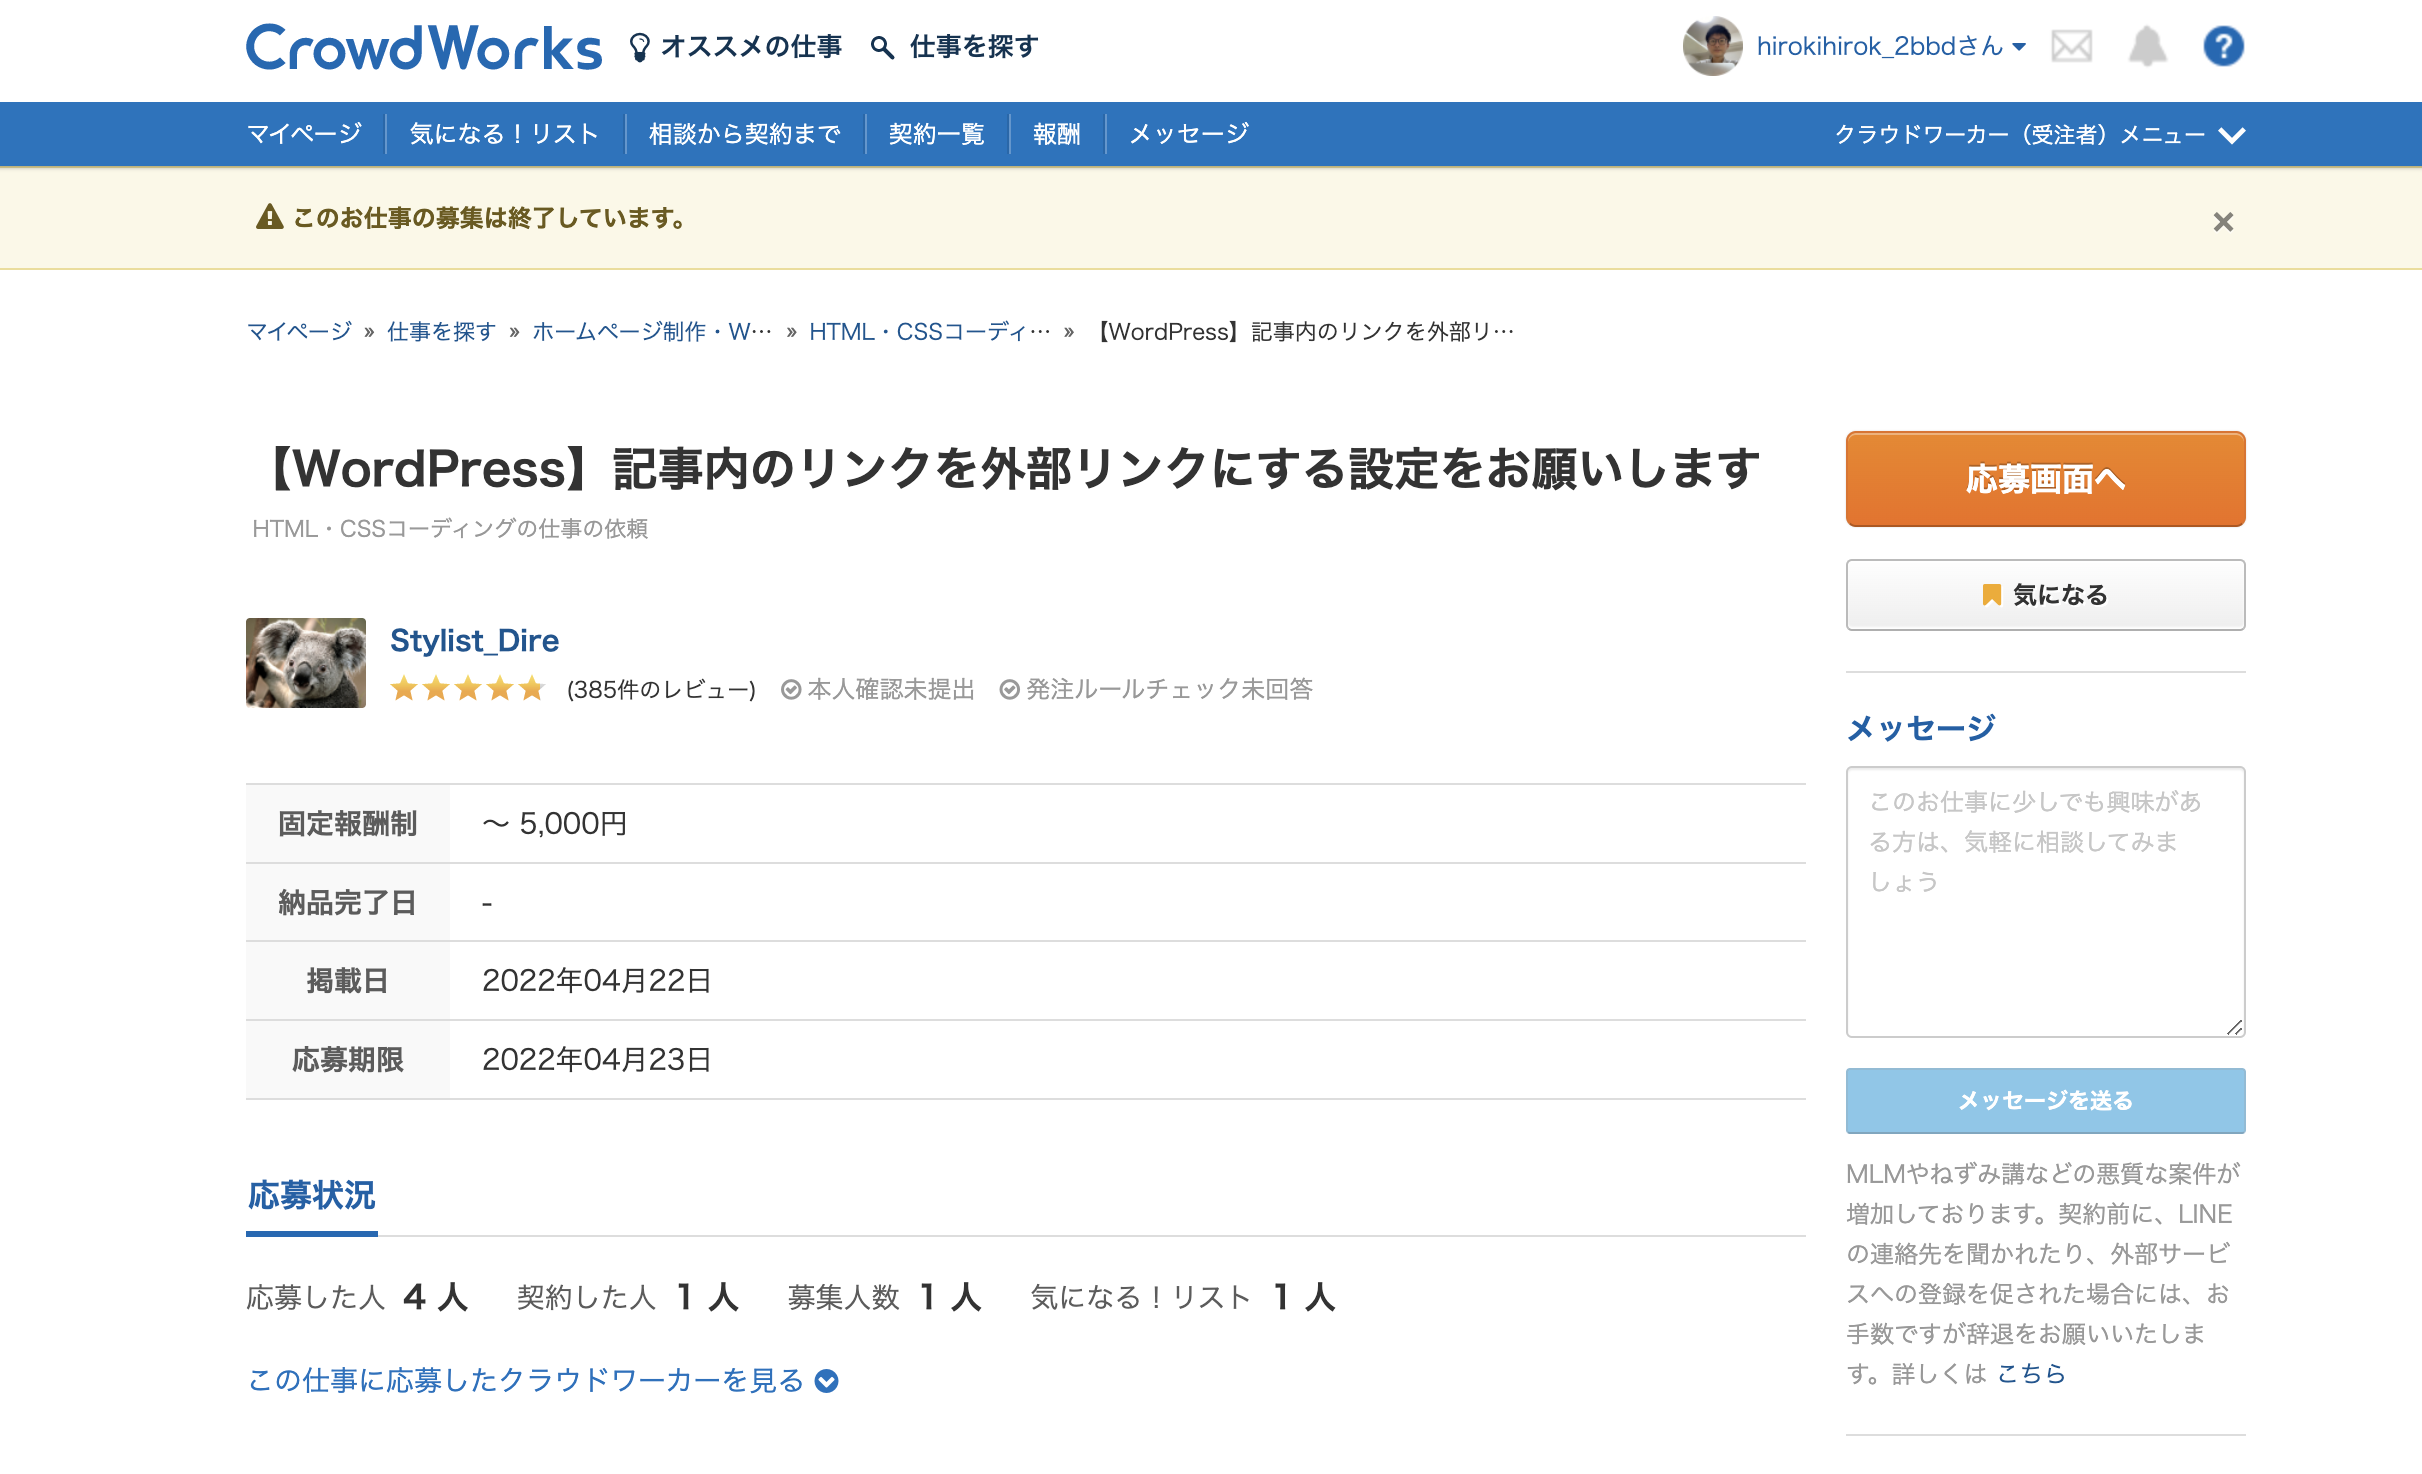Open the 相談から契約まで nav item
The width and height of the screenshot is (2422, 1474).
pos(745,133)
